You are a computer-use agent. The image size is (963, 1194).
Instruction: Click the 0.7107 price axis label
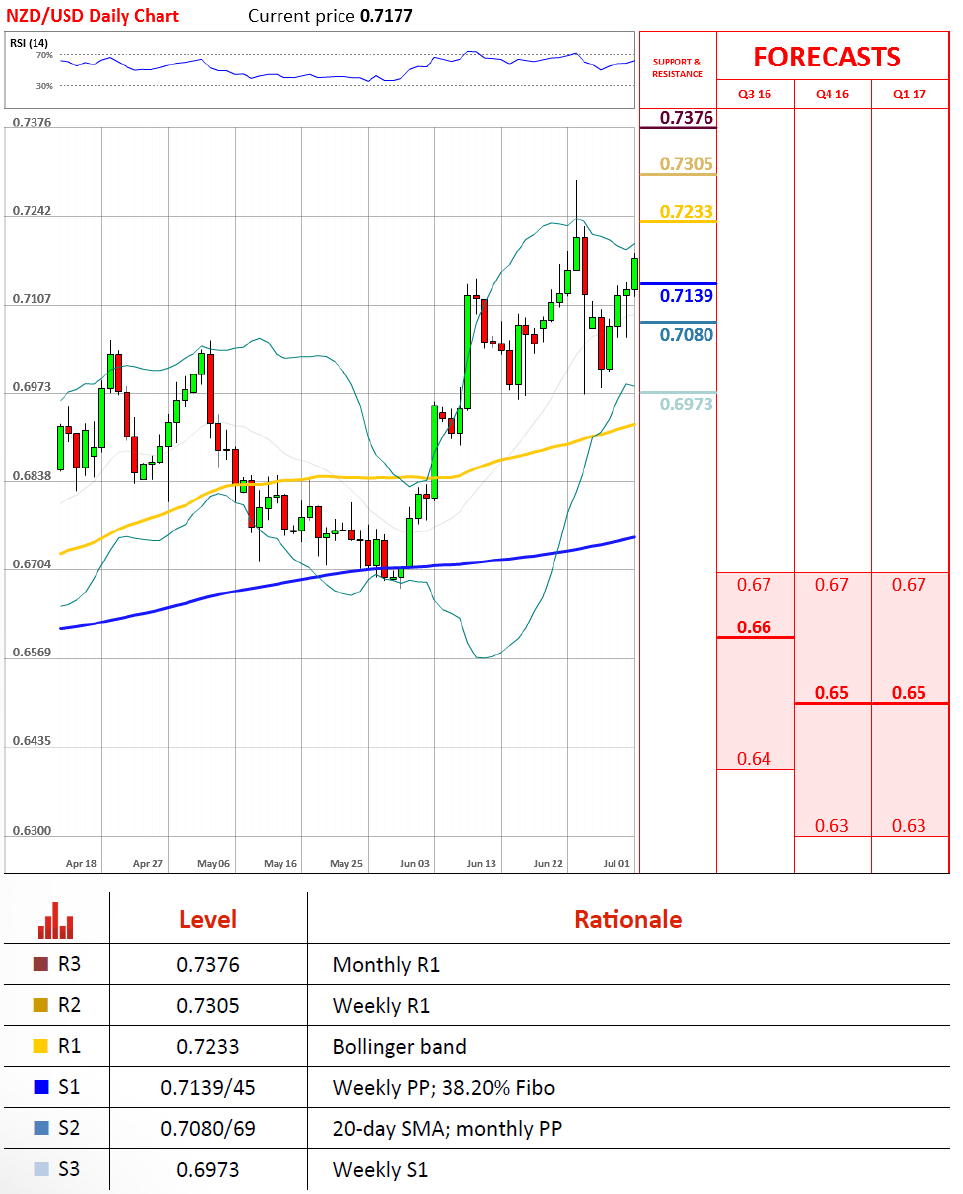(x=32, y=299)
